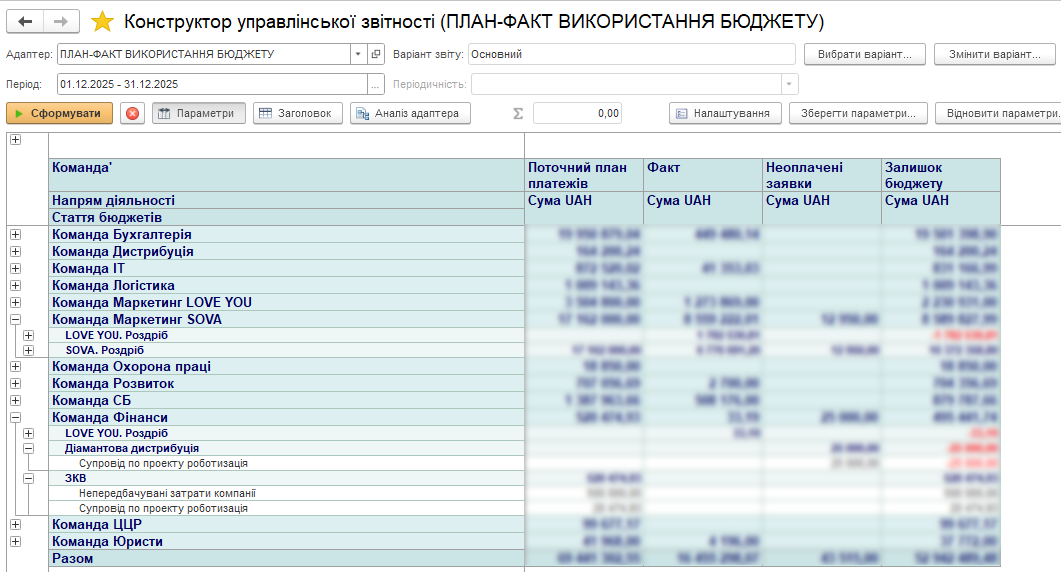This screenshot has height=572, width=1061.
Task: Click Відновити параметри button
Action: 999,113
